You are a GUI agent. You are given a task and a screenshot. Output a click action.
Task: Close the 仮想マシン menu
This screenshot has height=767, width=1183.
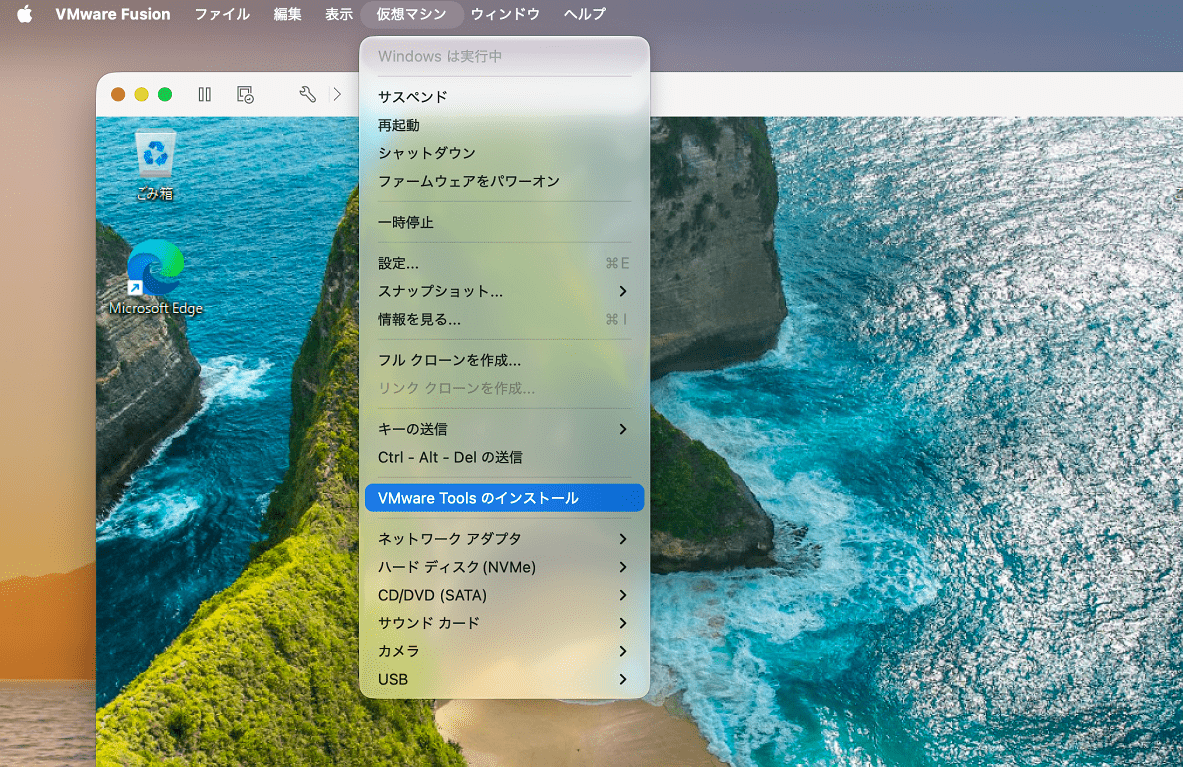[411, 14]
